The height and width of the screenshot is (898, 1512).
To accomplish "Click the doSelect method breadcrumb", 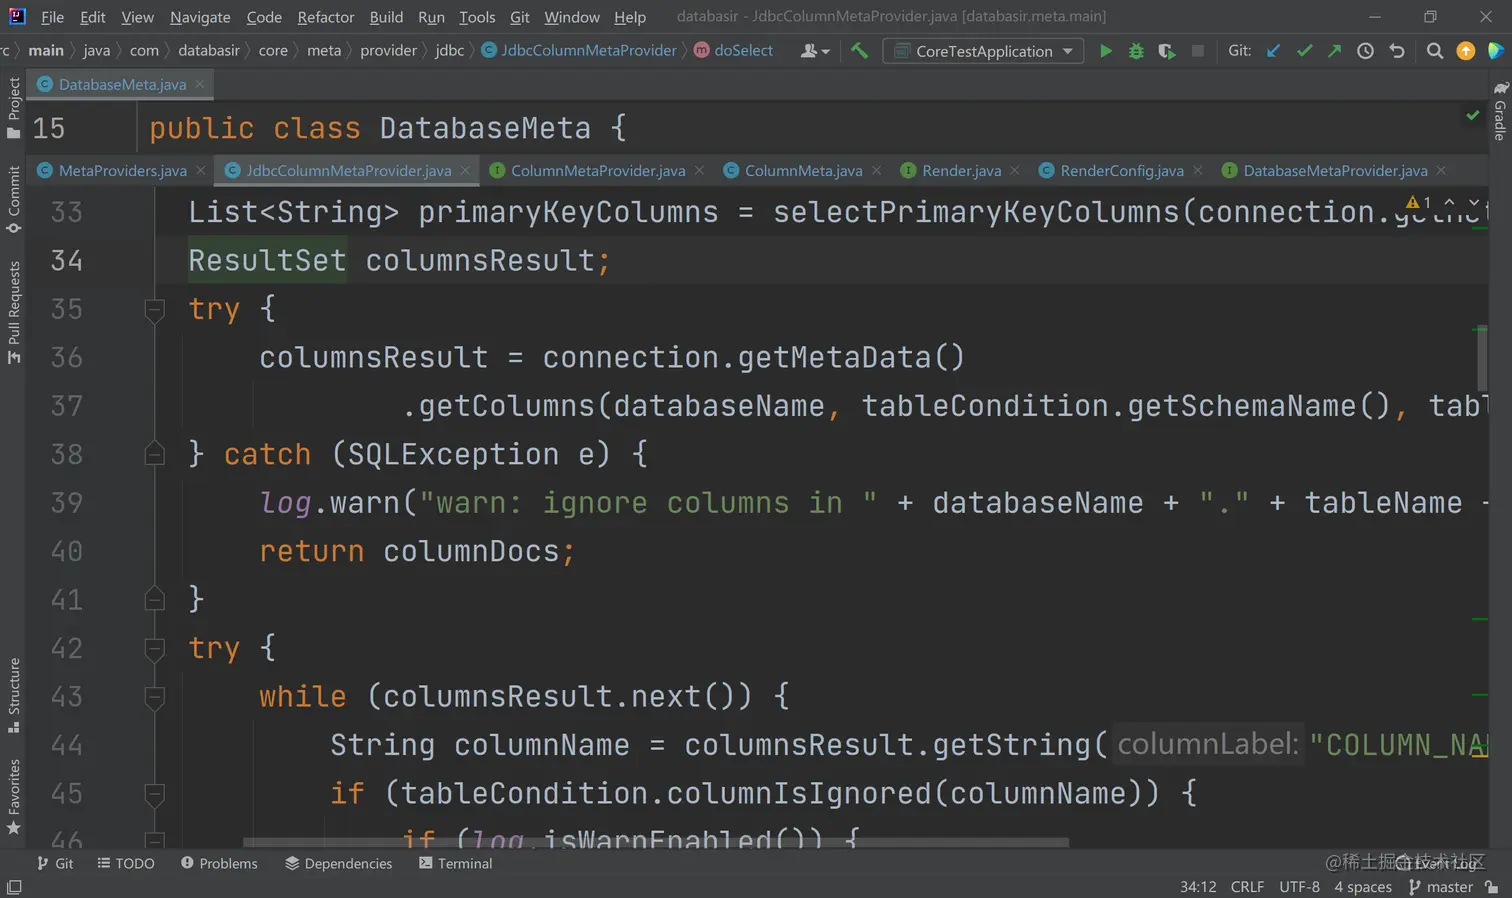I will point(734,50).
